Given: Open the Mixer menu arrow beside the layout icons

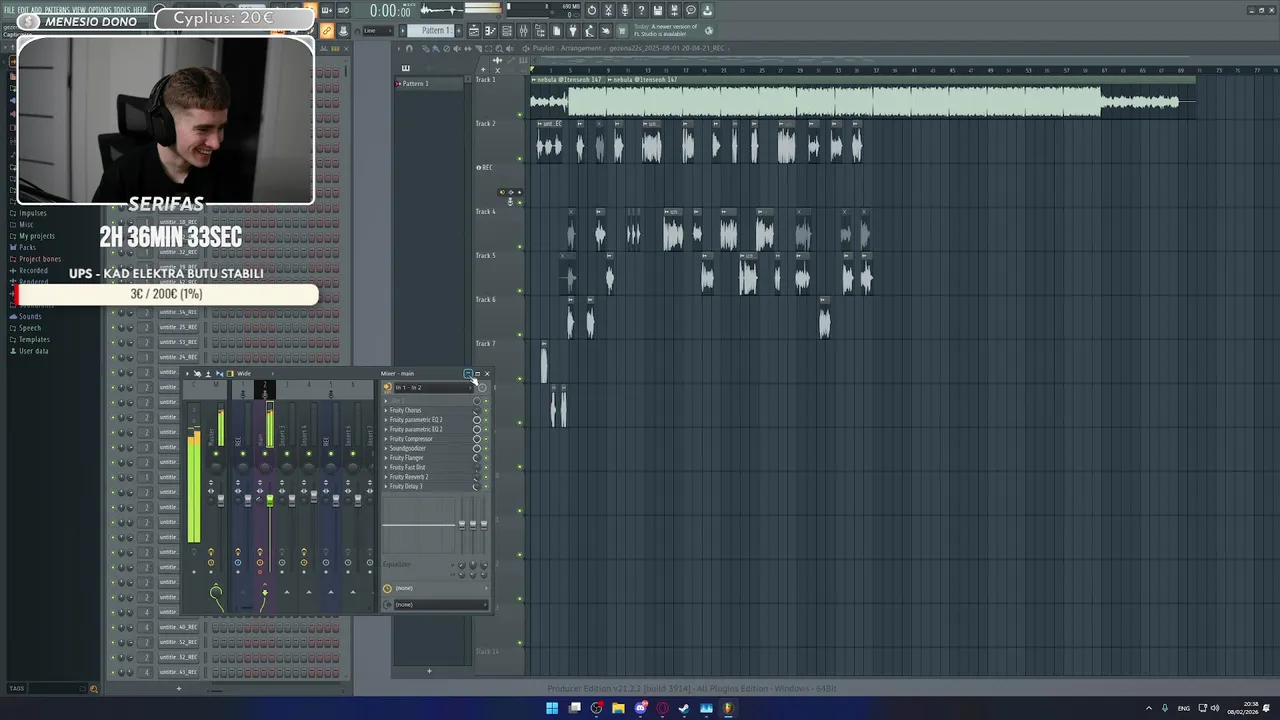Looking at the screenshot, I should 187,373.
